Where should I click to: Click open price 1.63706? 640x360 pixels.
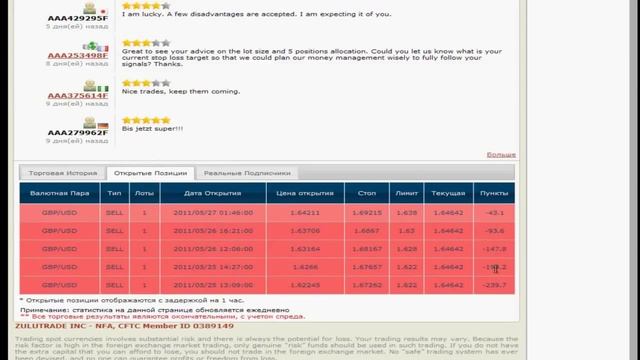[x=305, y=231]
